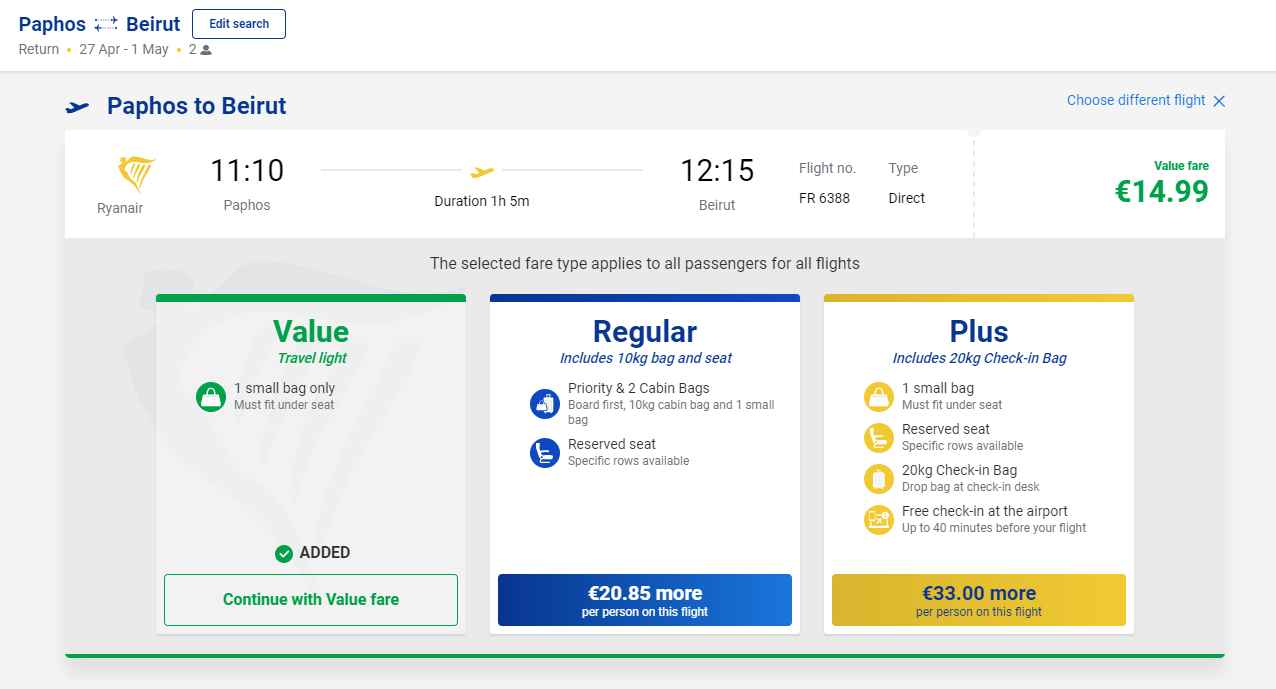
Task: Click the green ADDED checkmark
Action: (x=284, y=553)
